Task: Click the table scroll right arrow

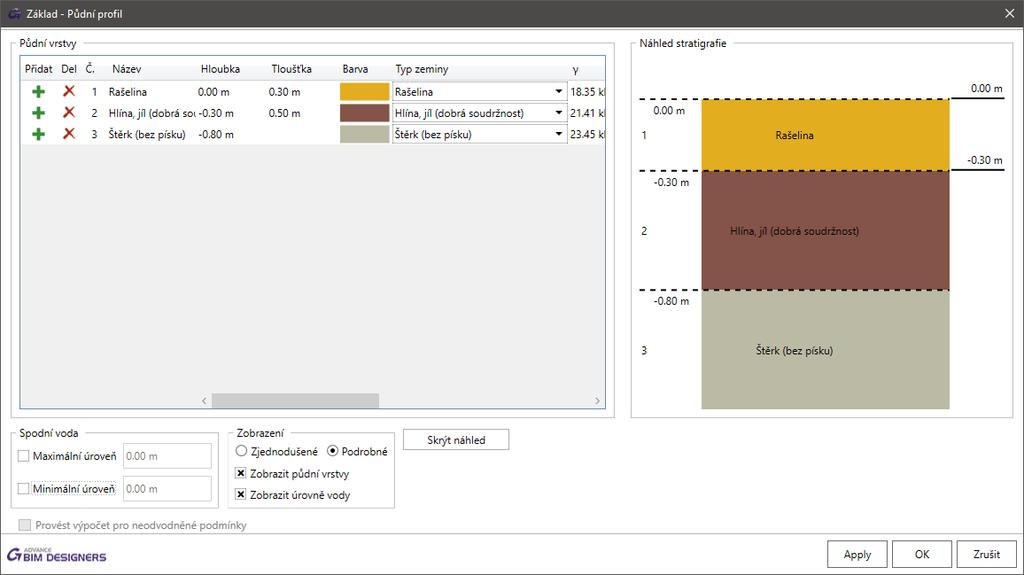Action: pyautogui.click(x=597, y=401)
